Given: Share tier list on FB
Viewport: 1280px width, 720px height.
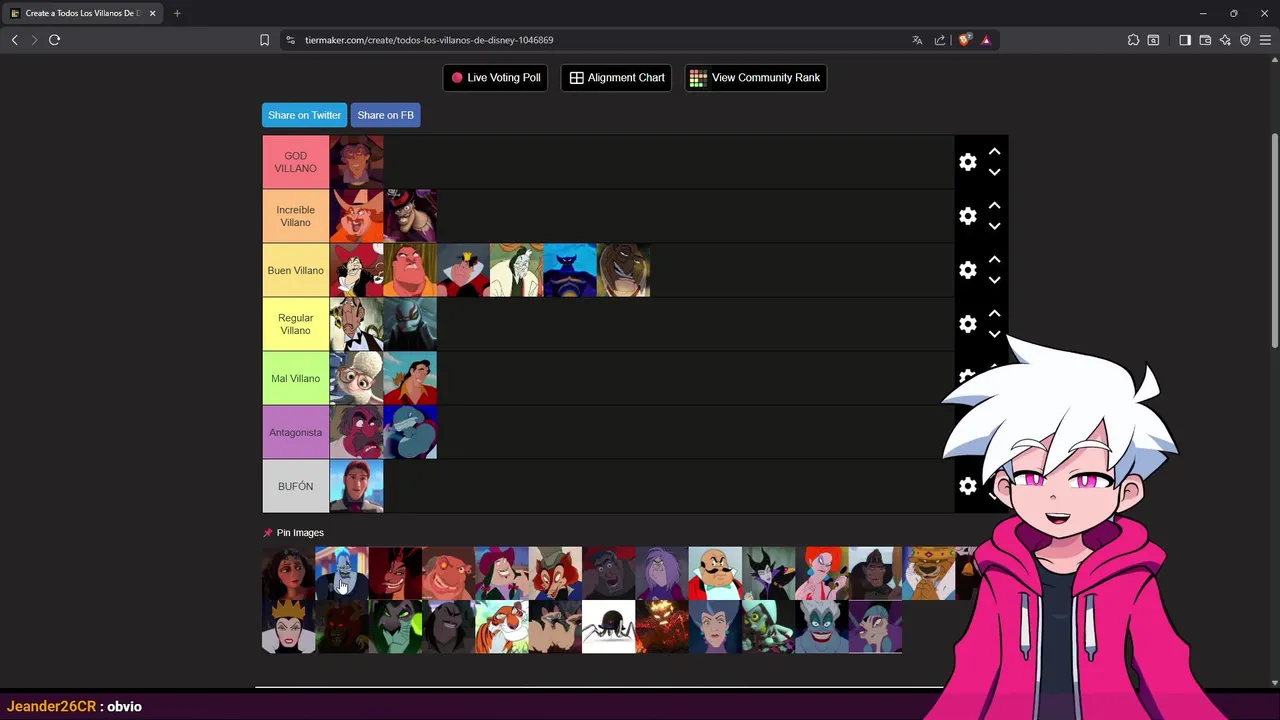Looking at the screenshot, I should coord(385,115).
